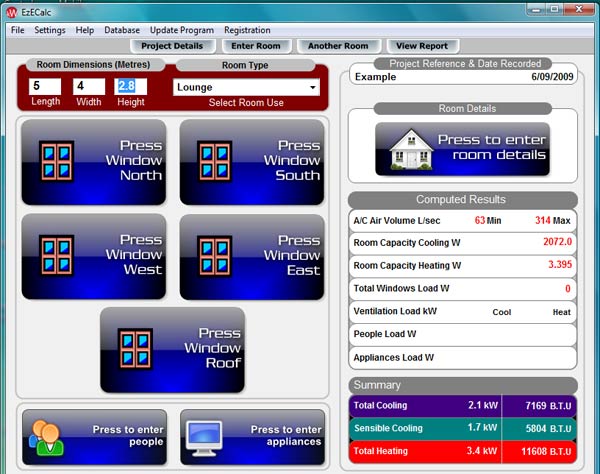Open the Settings menu

click(x=49, y=30)
